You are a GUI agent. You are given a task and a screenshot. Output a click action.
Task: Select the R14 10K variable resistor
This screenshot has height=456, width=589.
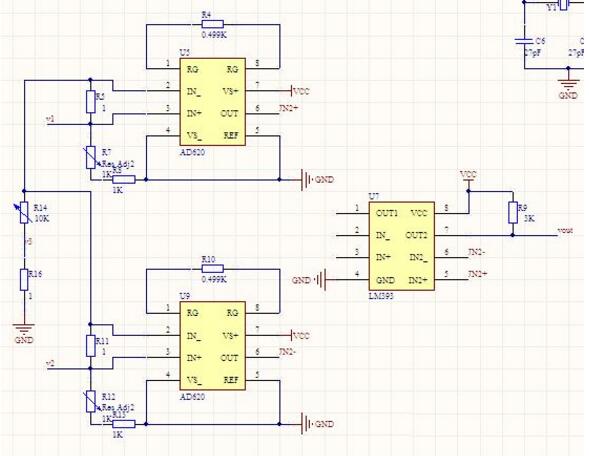pos(24,213)
